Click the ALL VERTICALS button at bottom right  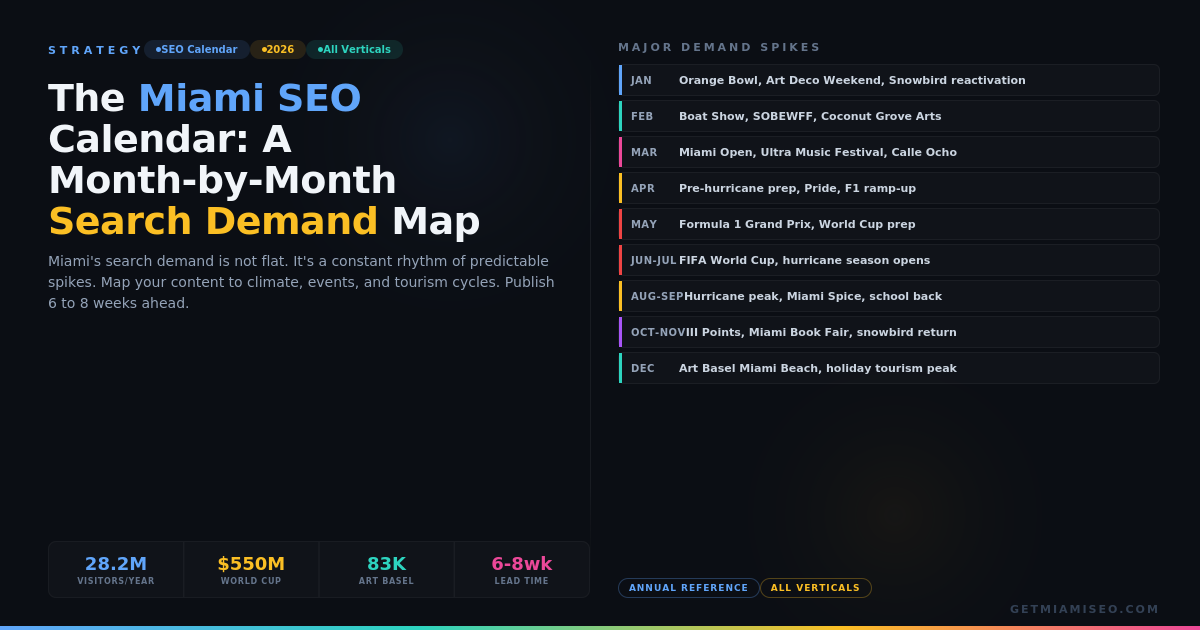[x=816, y=588]
